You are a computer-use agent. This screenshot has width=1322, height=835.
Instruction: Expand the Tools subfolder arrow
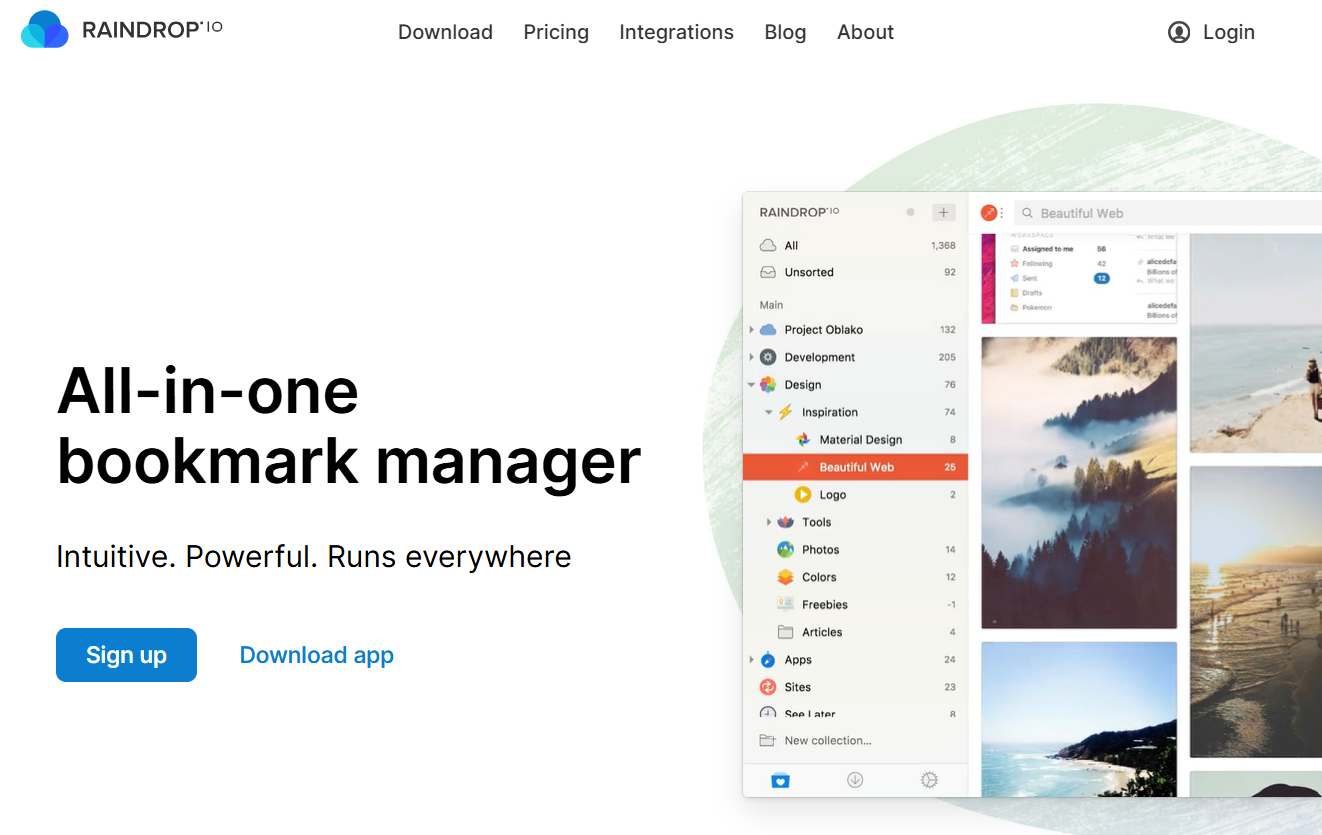(x=769, y=522)
